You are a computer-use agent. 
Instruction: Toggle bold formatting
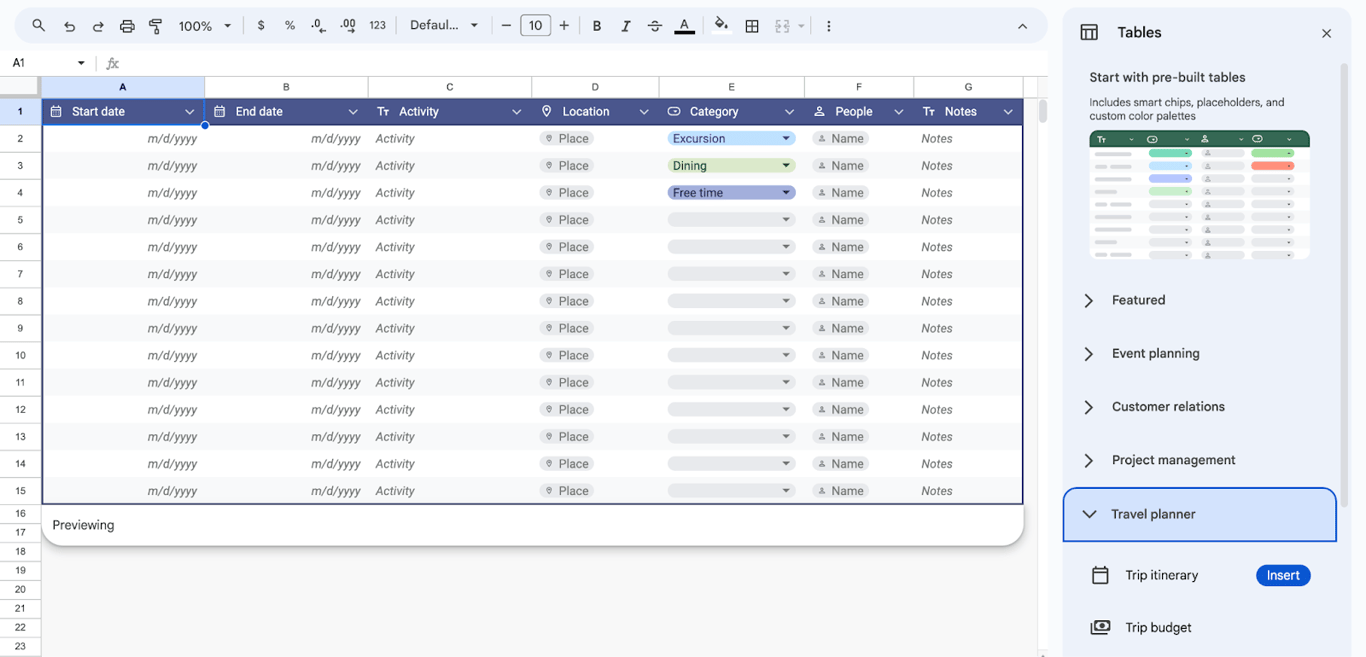pos(597,26)
